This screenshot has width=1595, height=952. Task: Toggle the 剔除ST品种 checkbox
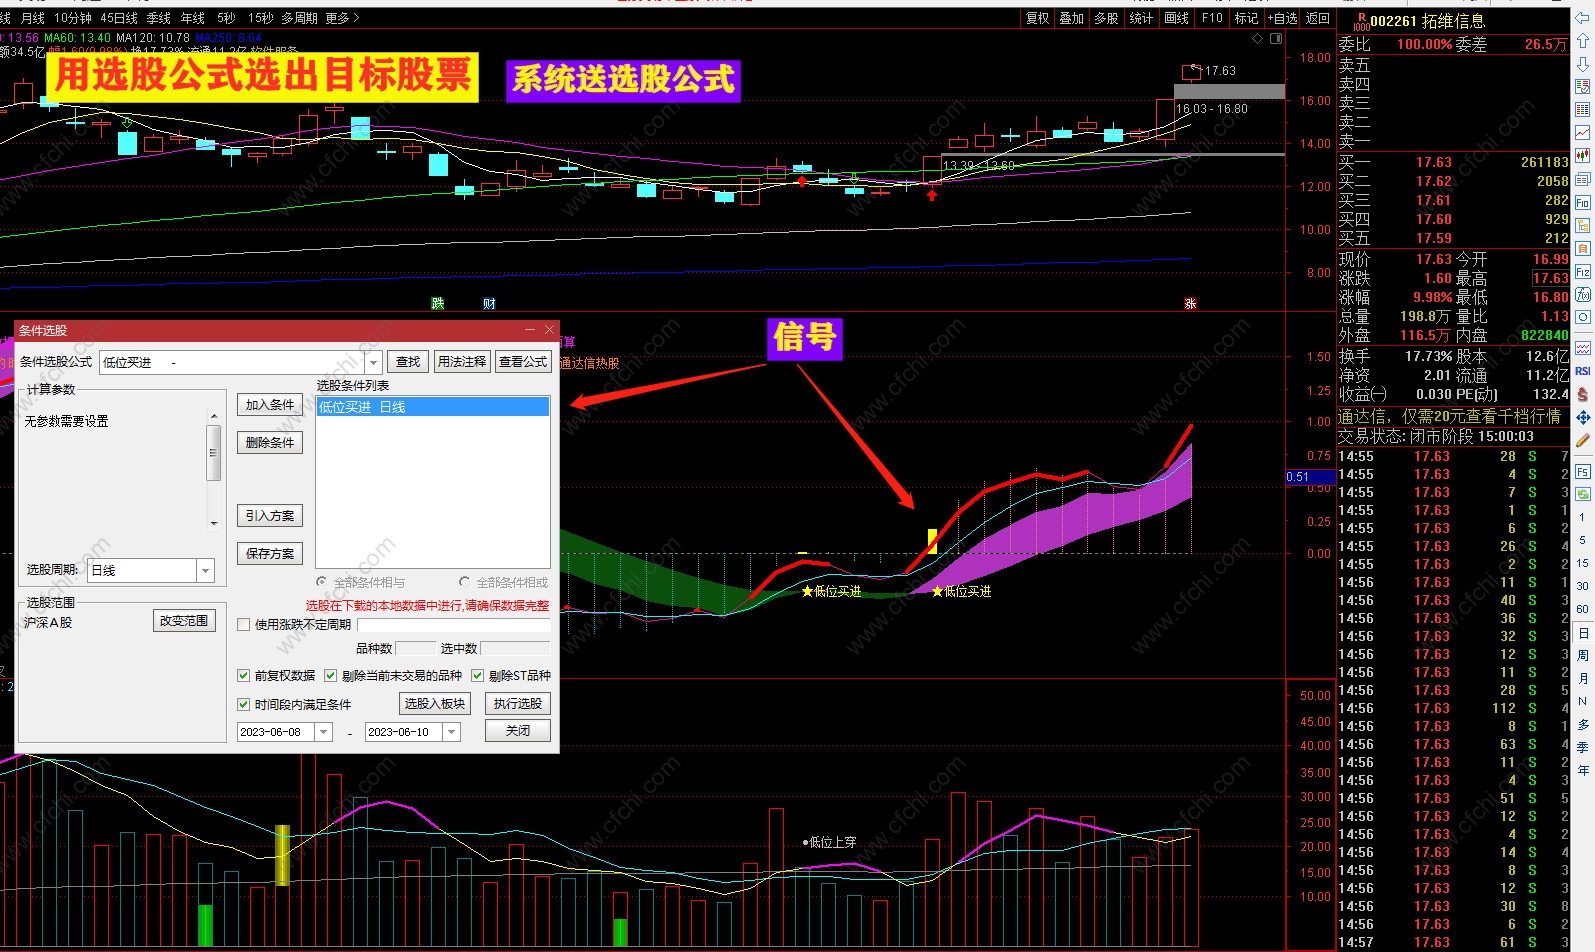pos(478,676)
